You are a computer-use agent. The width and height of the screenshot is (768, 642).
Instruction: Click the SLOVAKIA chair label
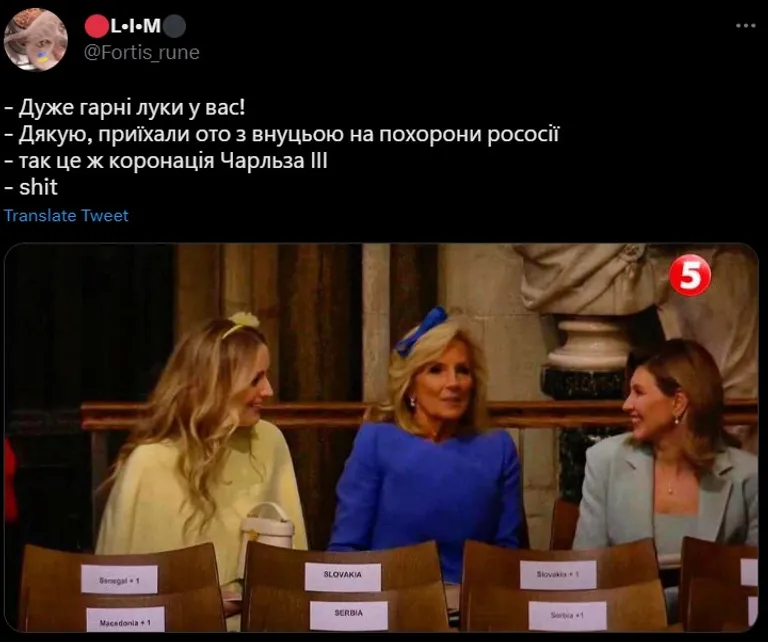click(x=342, y=575)
